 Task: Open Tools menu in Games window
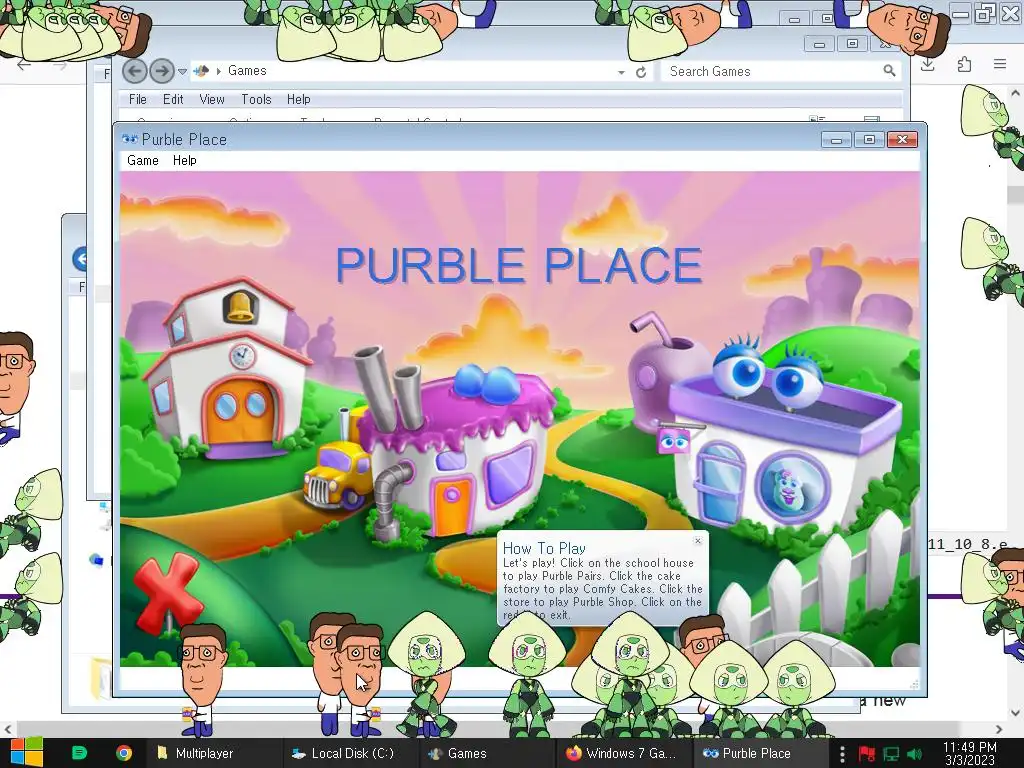pos(256,99)
